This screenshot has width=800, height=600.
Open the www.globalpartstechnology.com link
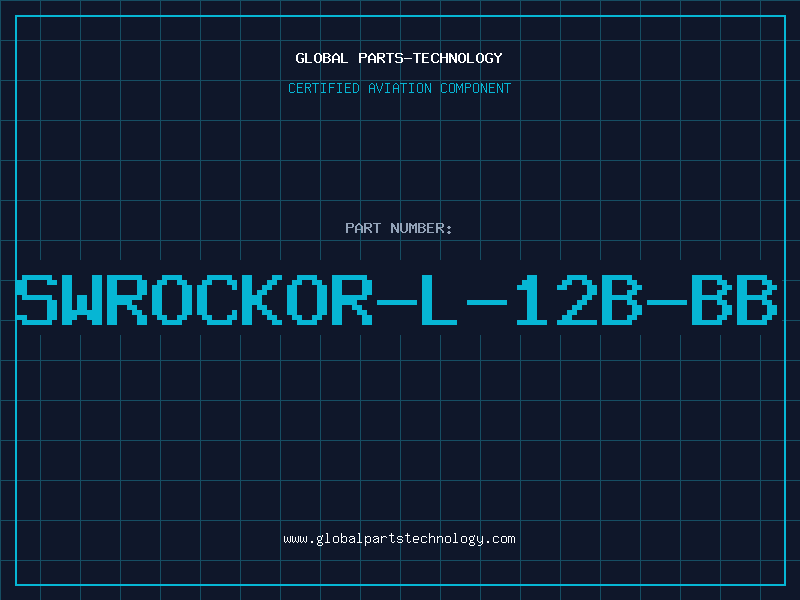[x=399, y=539]
